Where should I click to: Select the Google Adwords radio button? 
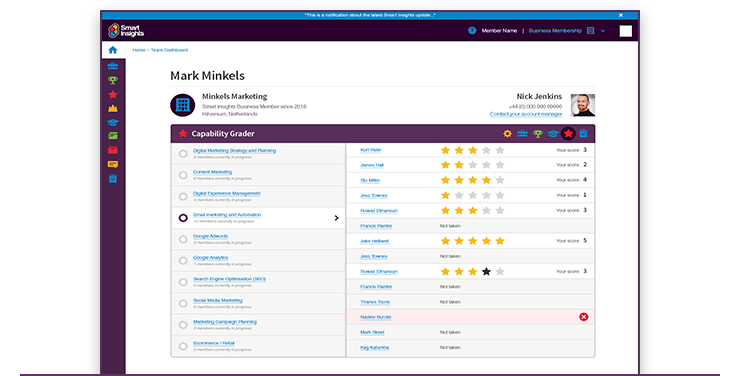click(x=183, y=239)
